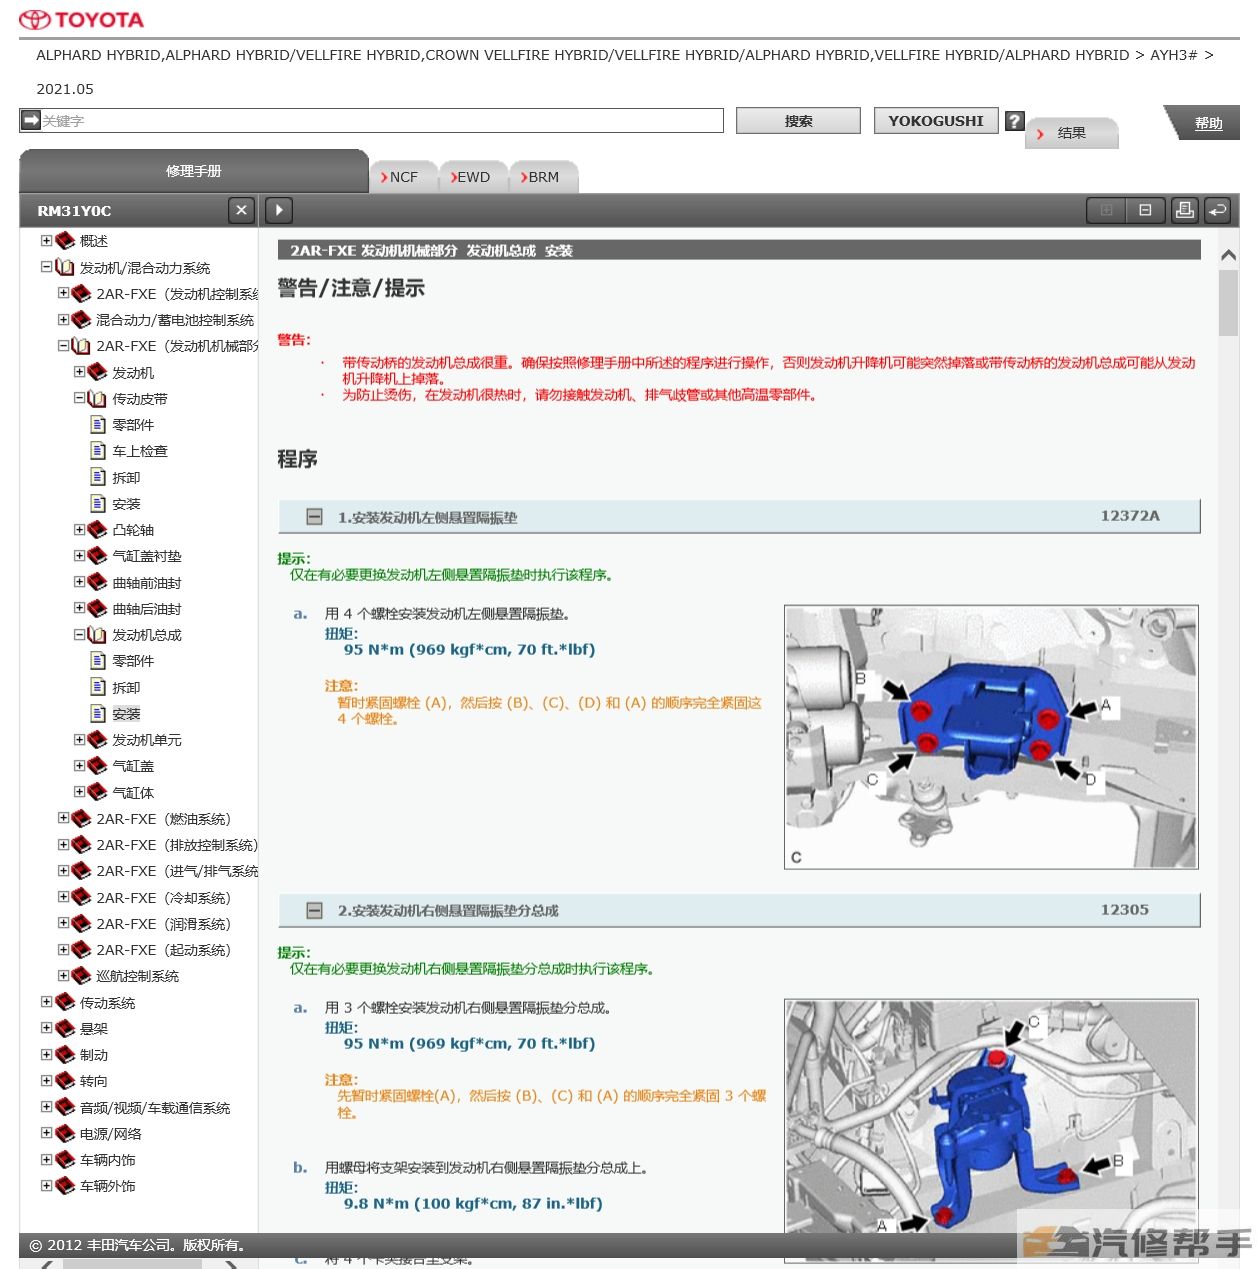Click the scroll up arrow

coord(1228,255)
